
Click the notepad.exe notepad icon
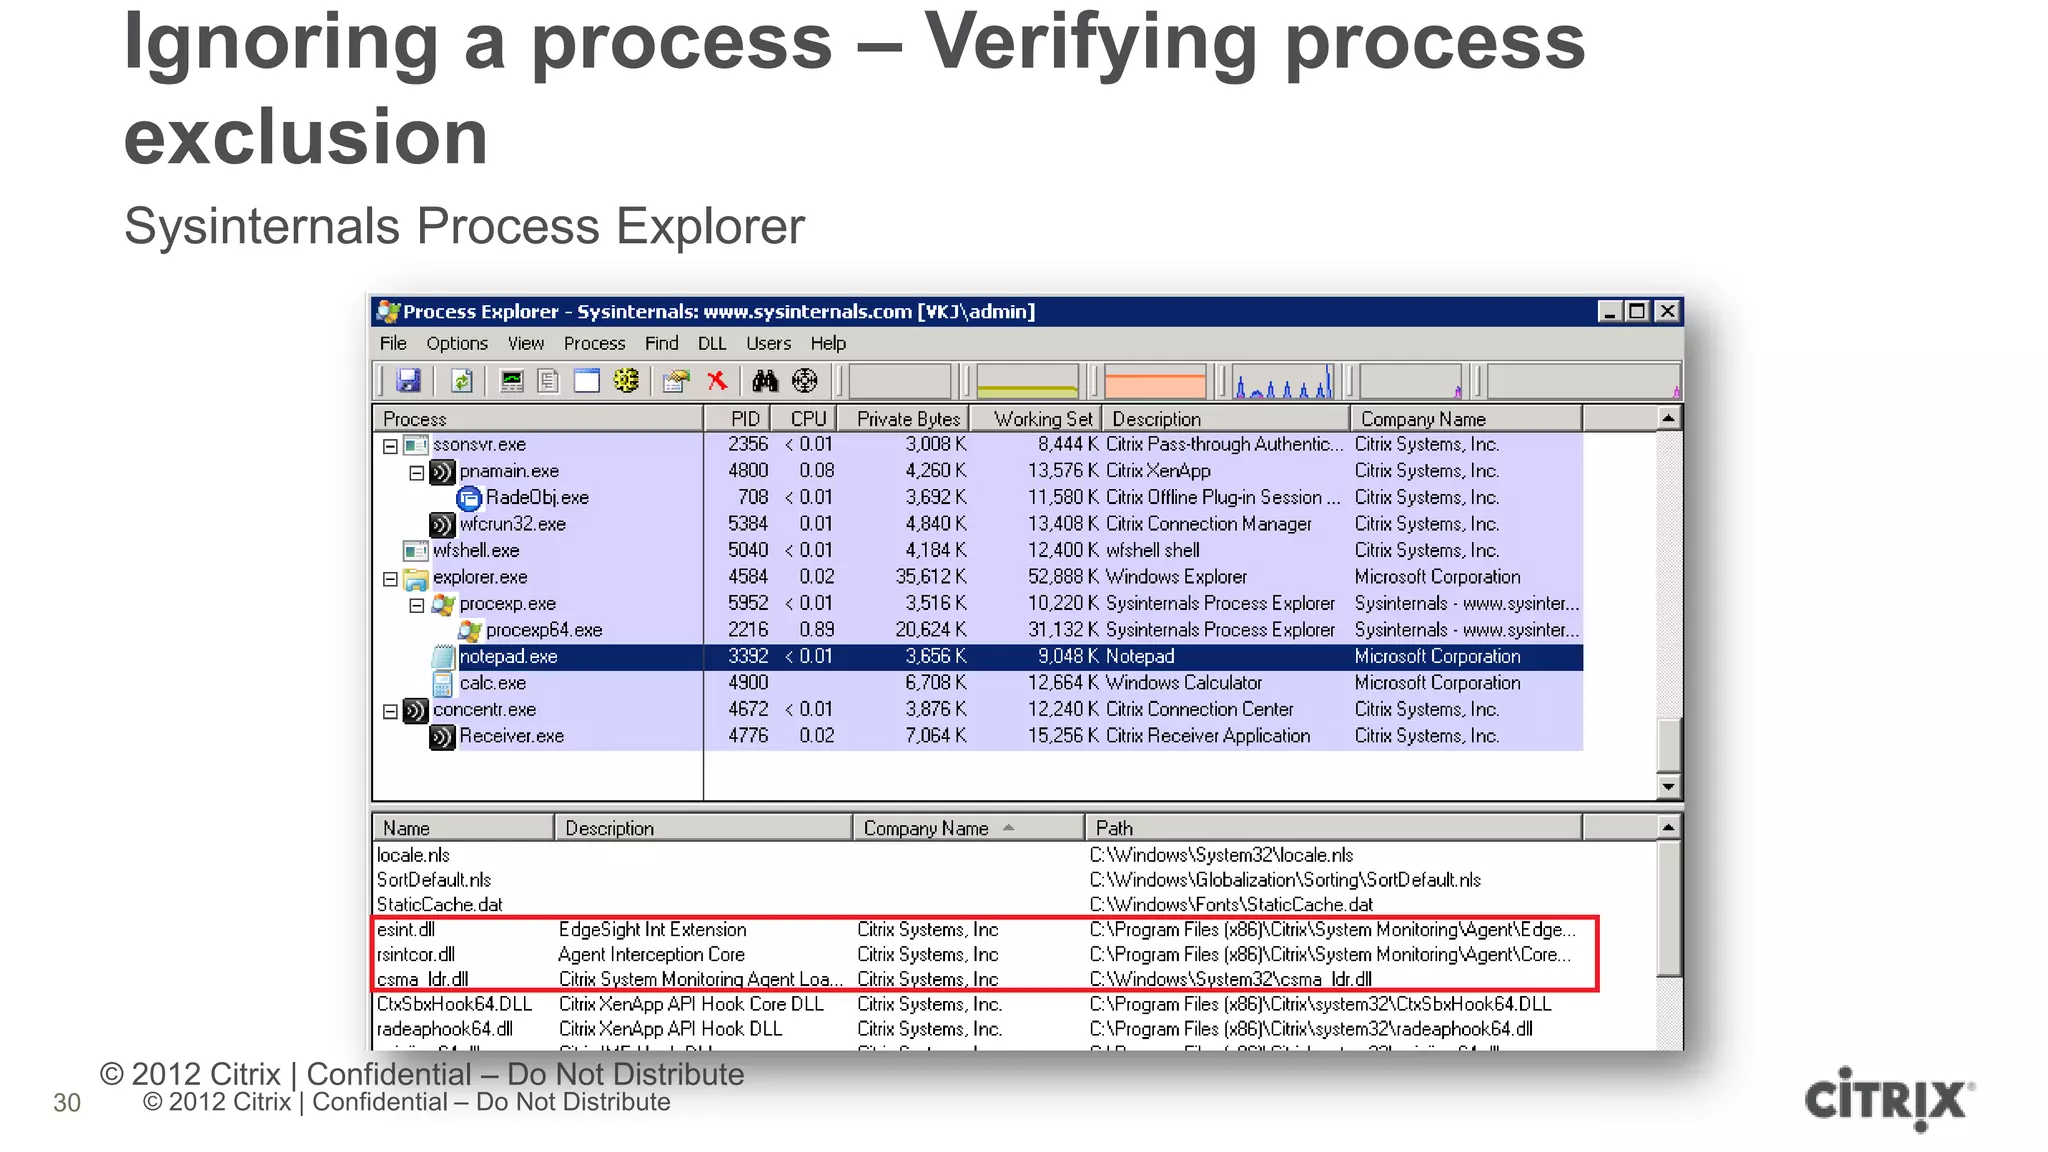point(443,657)
